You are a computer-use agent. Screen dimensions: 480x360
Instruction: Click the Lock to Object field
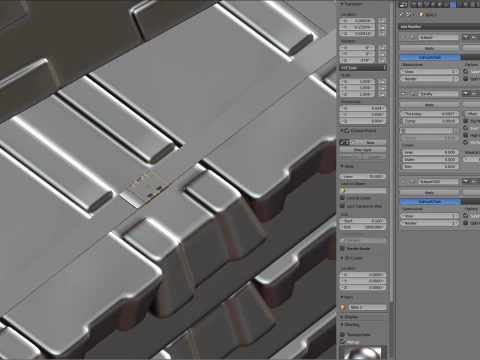coord(363,190)
